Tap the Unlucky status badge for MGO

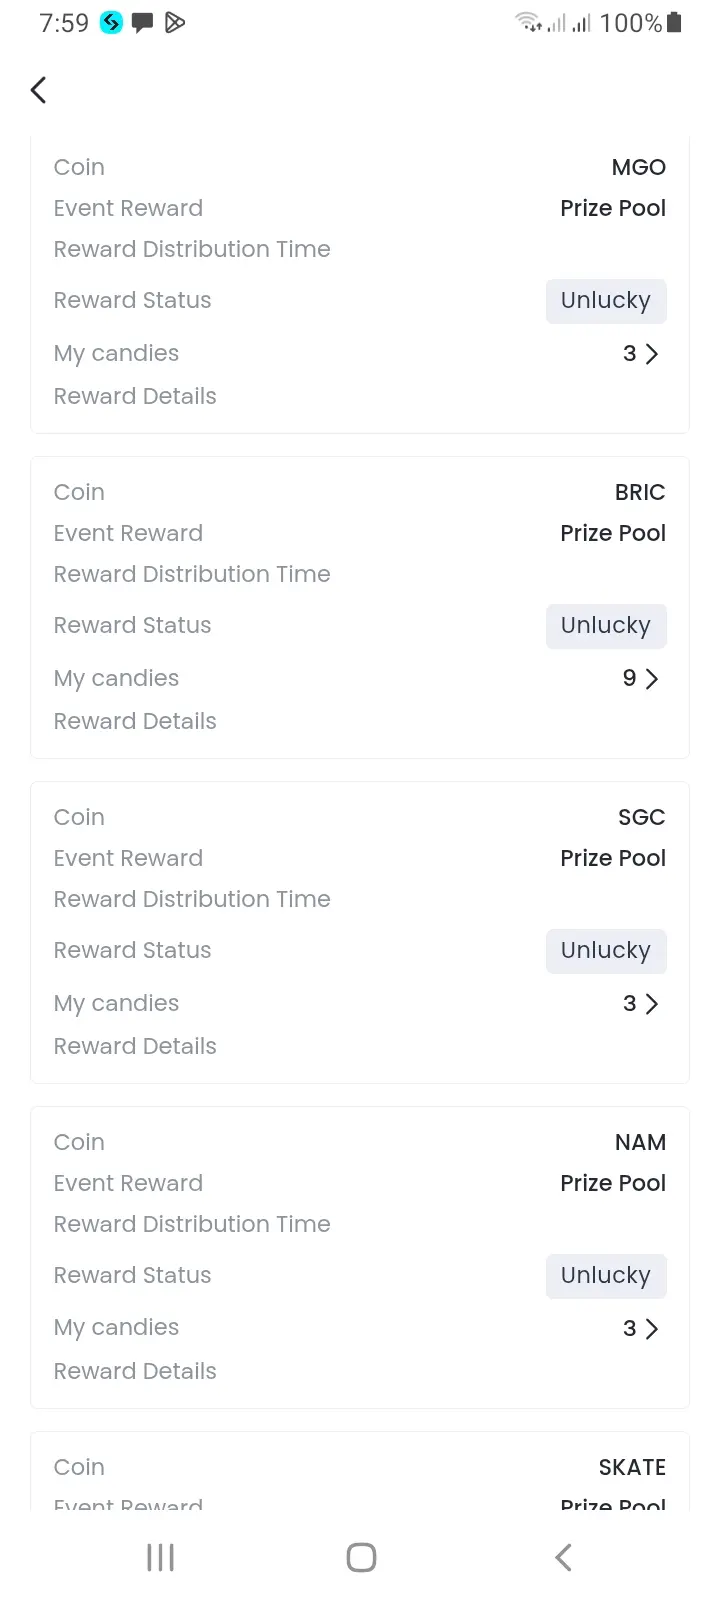pos(606,301)
